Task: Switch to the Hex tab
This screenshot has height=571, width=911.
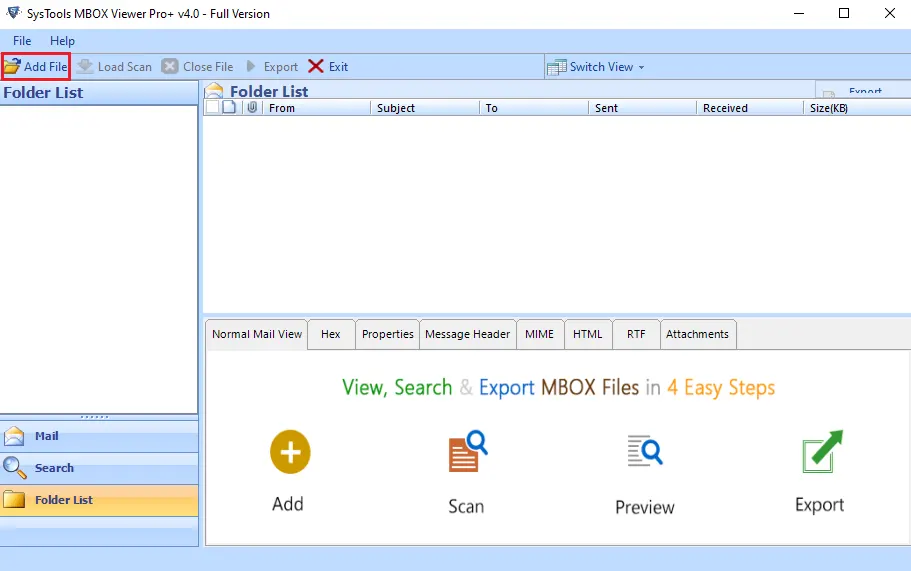Action: (331, 334)
